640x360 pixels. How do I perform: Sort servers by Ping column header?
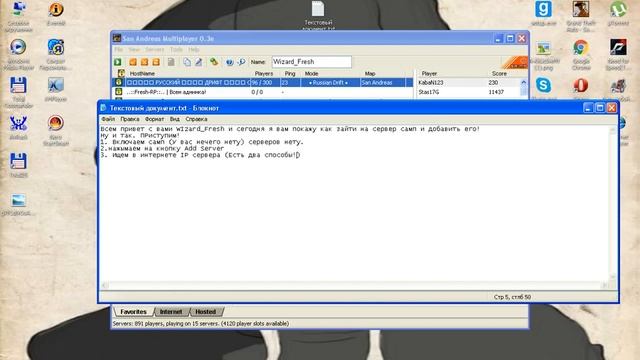[x=290, y=73]
